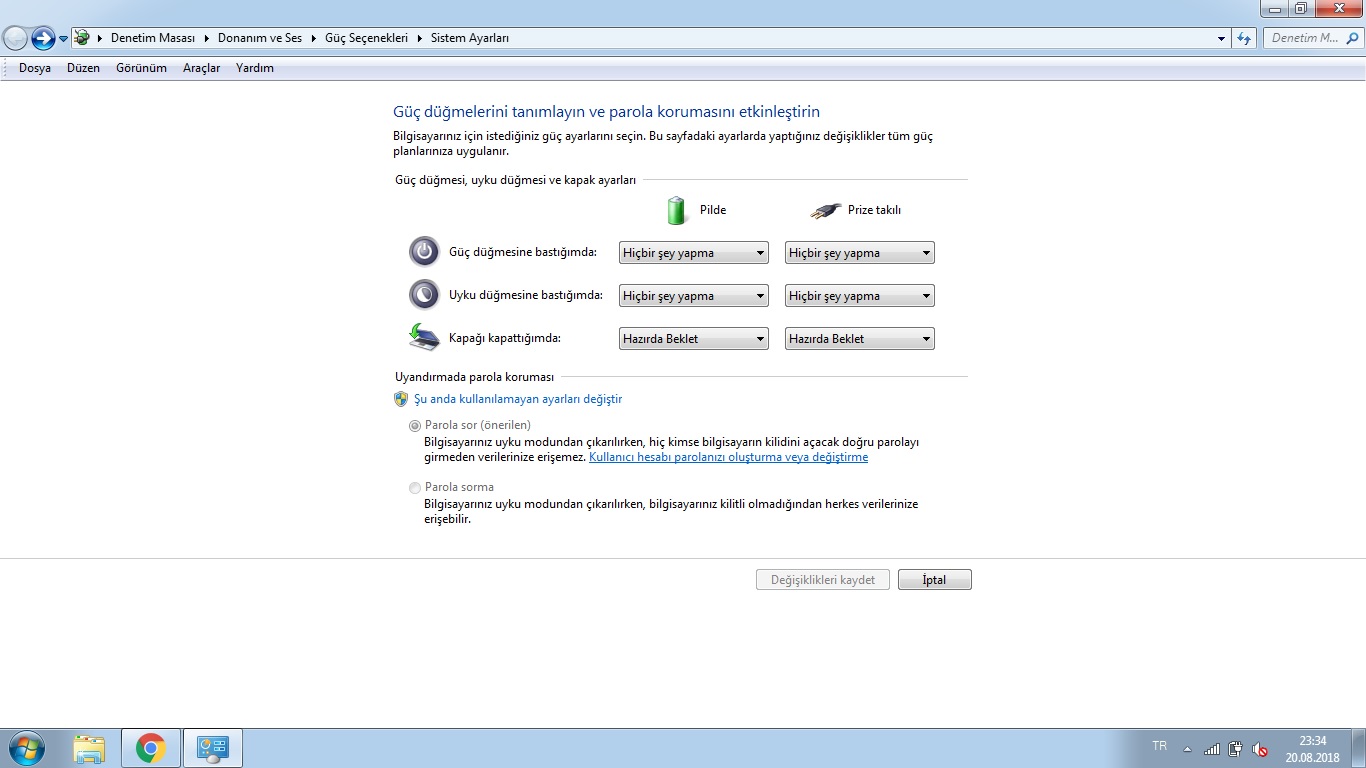Click the refresh icon beside address bar
This screenshot has width=1366, height=768.
(x=1244, y=38)
